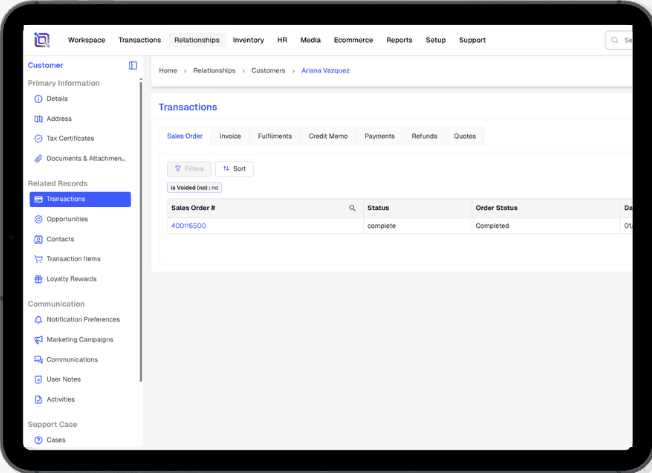Viewport: 652px width, 473px height.
Task: Switch to the Credit Memo tab
Action: click(328, 136)
